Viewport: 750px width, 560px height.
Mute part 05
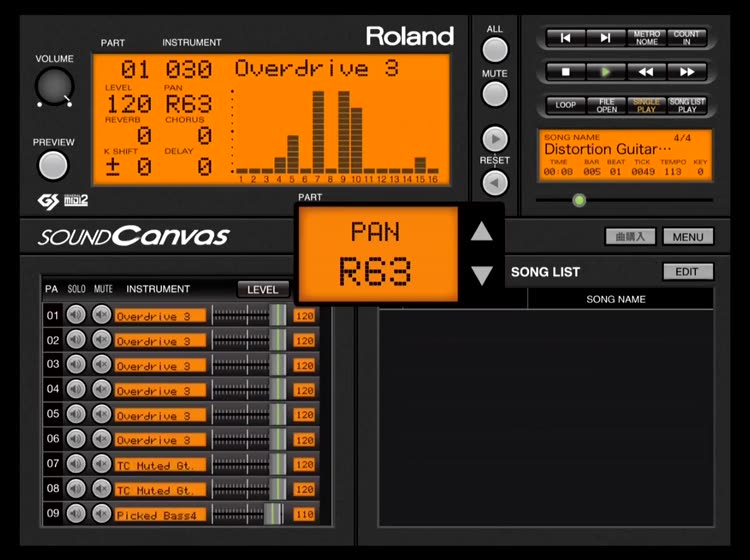(x=101, y=414)
